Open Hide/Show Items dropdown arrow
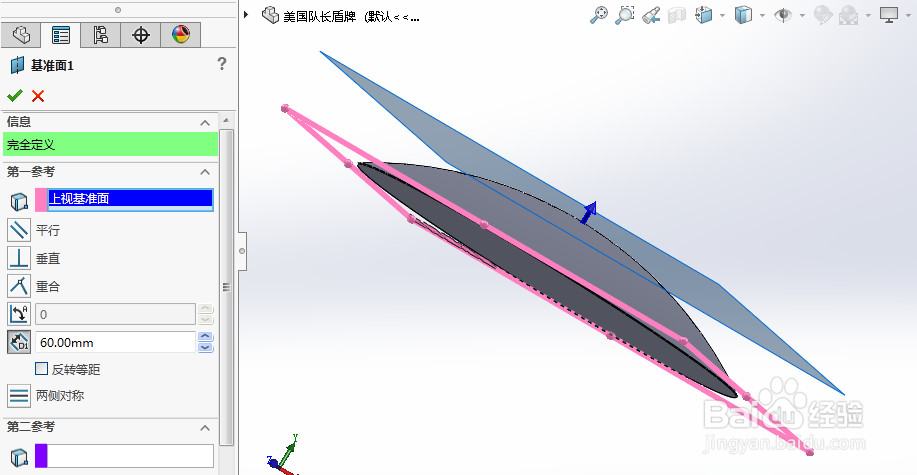 pyautogui.click(x=802, y=16)
